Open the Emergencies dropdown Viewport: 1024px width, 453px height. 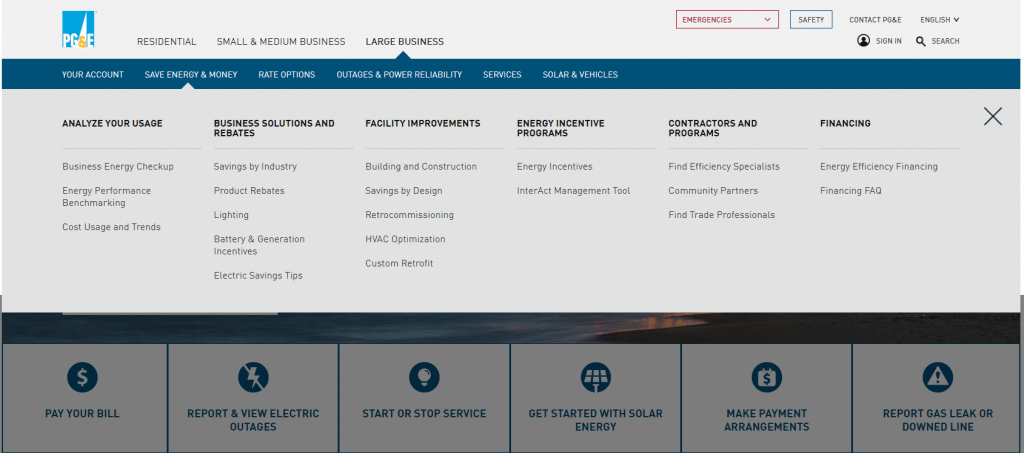point(728,20)
